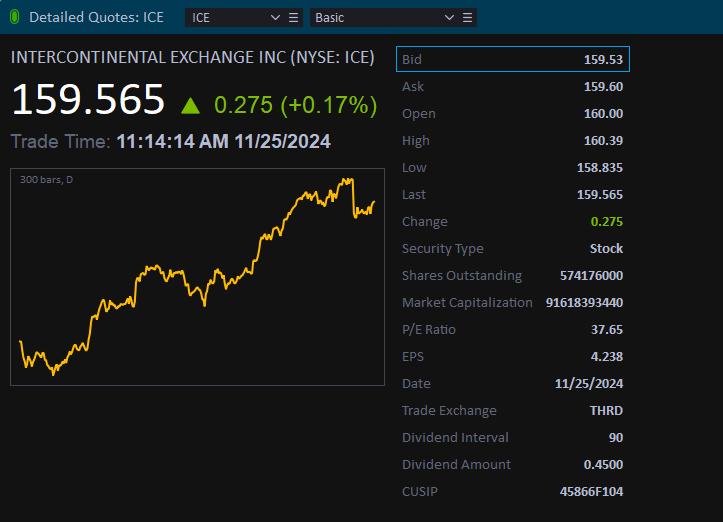Select the High value 160.39

tap(603, 140)
